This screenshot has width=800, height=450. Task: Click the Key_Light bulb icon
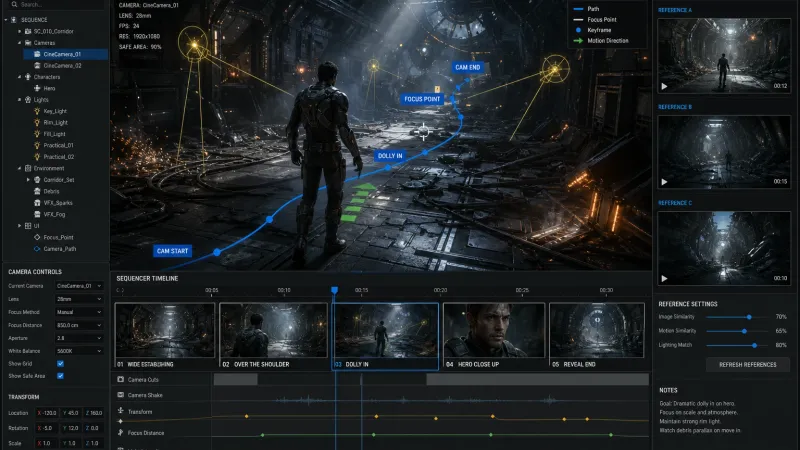(37, 111)
